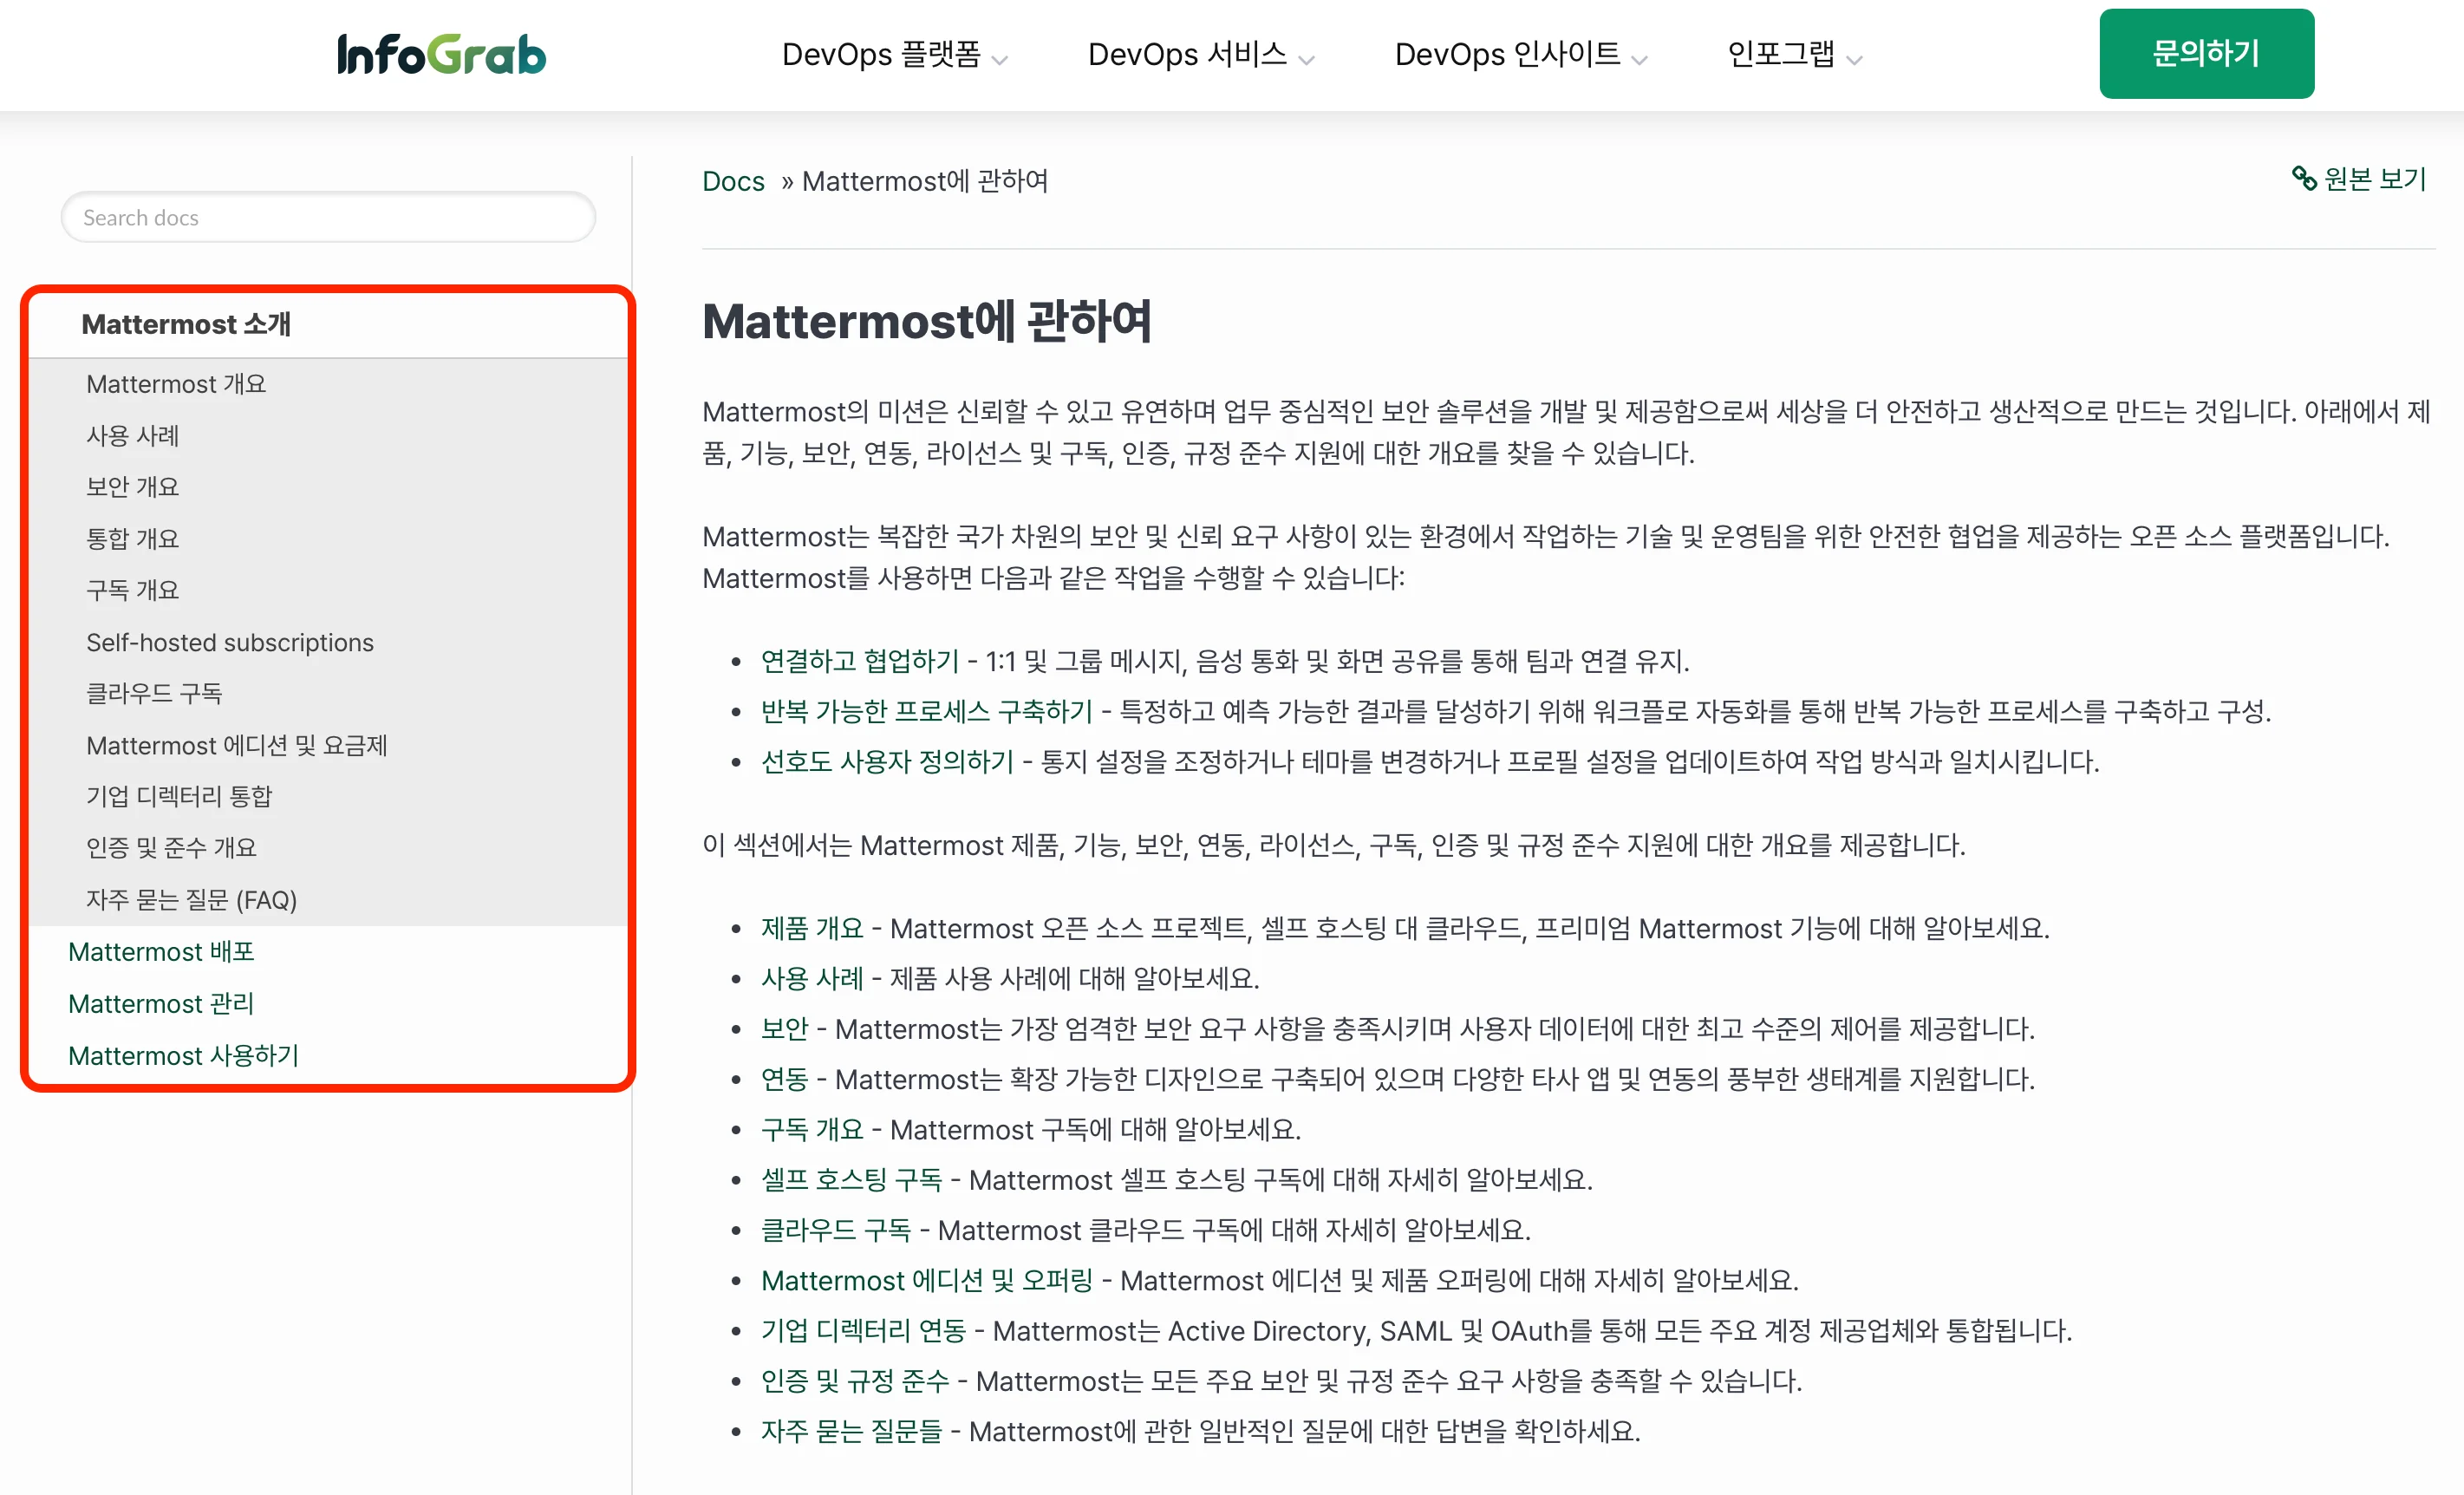Select Self-hosted subscriptions sidebar entry
This screenshot has height=1495, width=2464.
pyautogui.click(x=230, y=642)
